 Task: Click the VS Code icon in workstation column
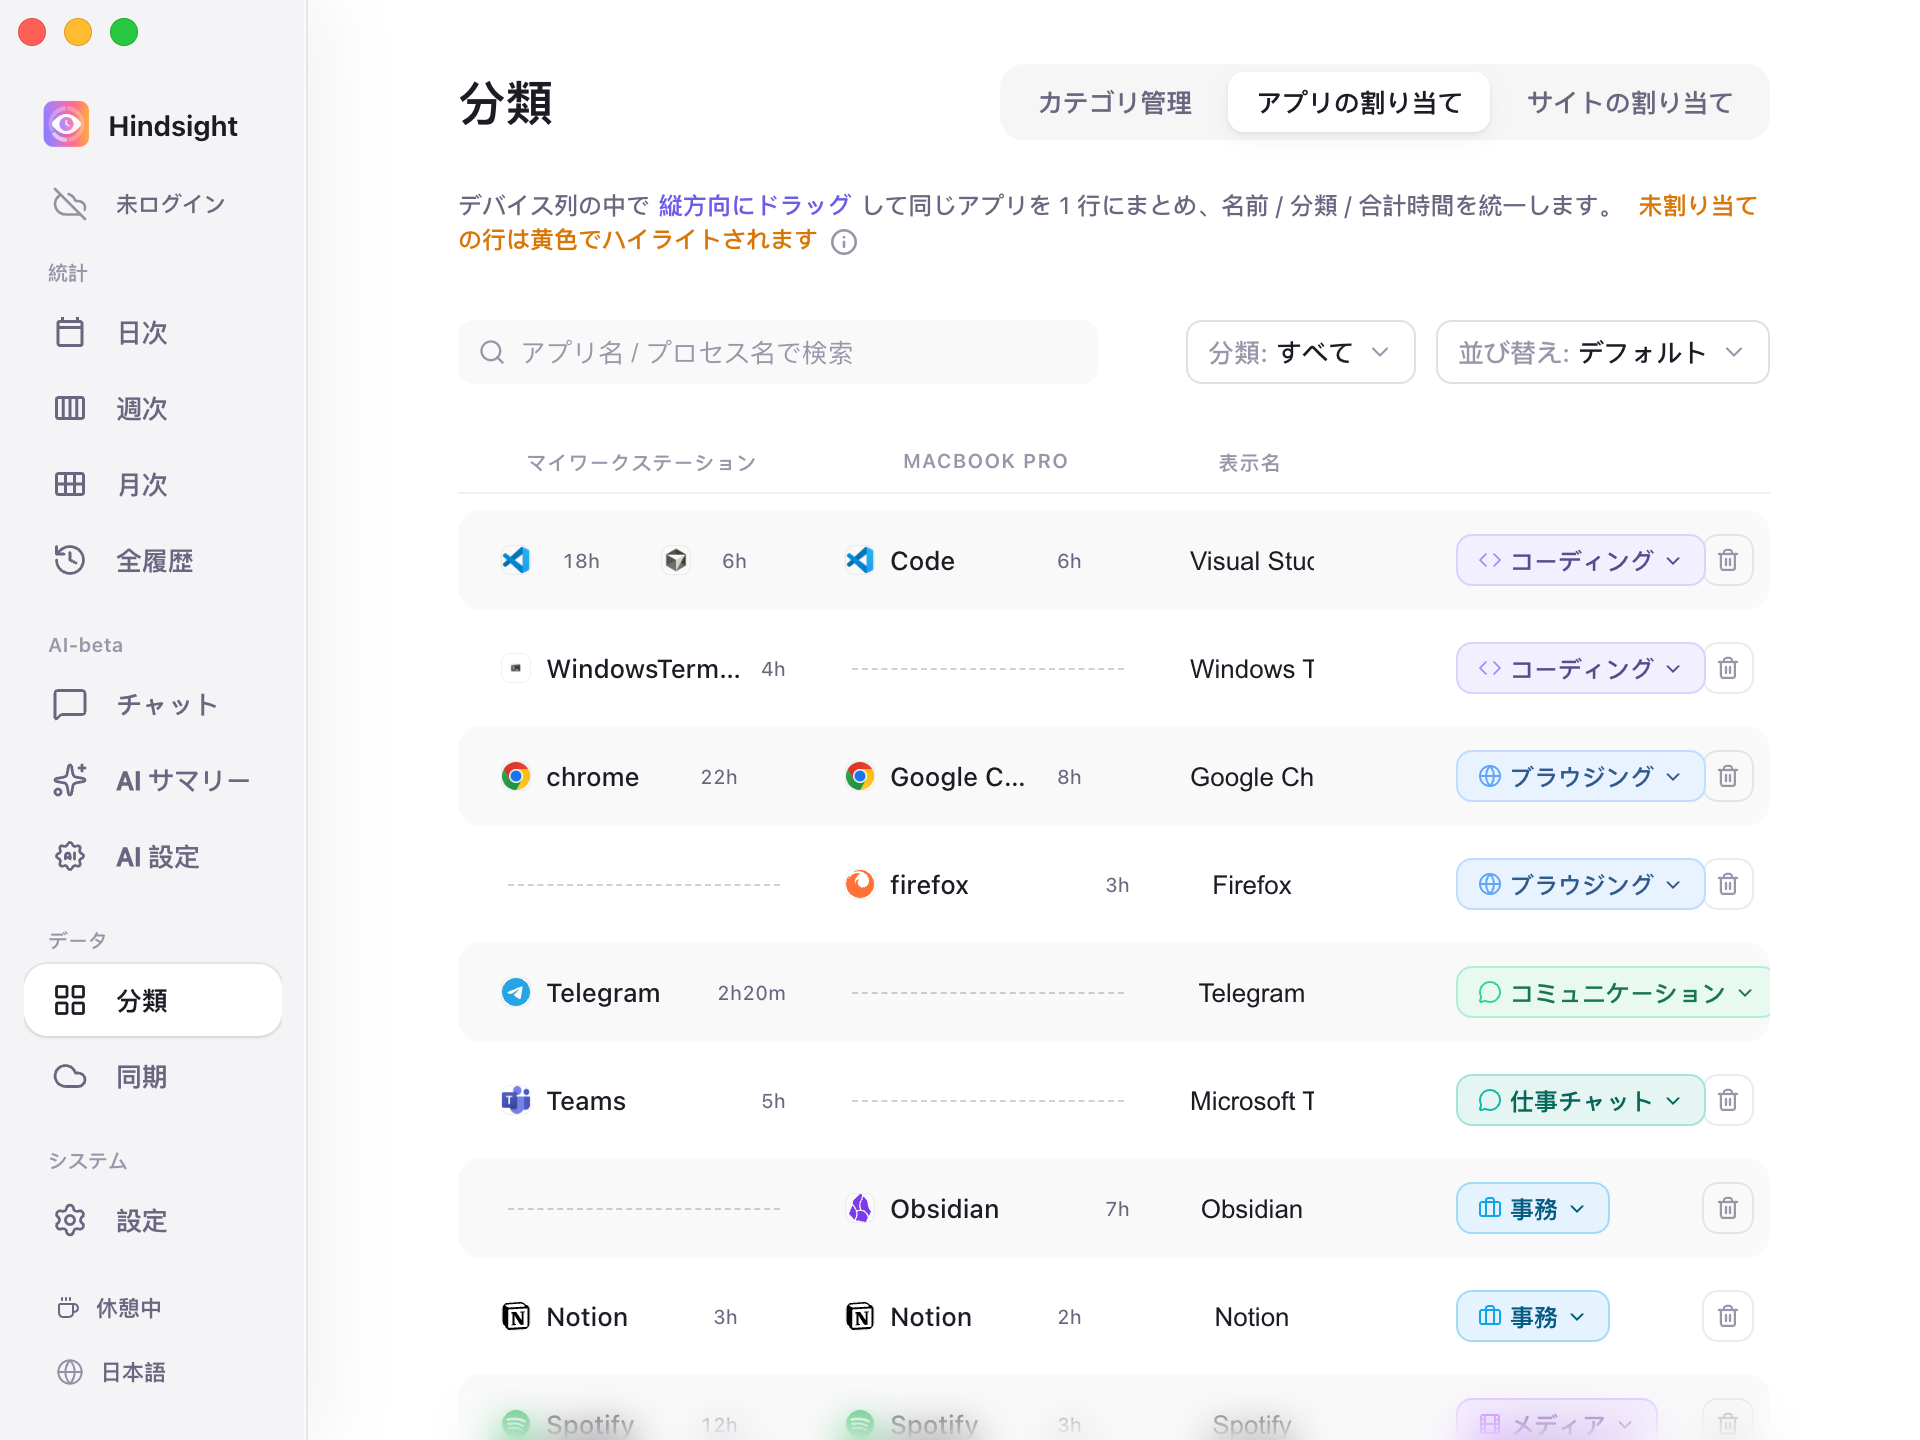pos(516,560)
